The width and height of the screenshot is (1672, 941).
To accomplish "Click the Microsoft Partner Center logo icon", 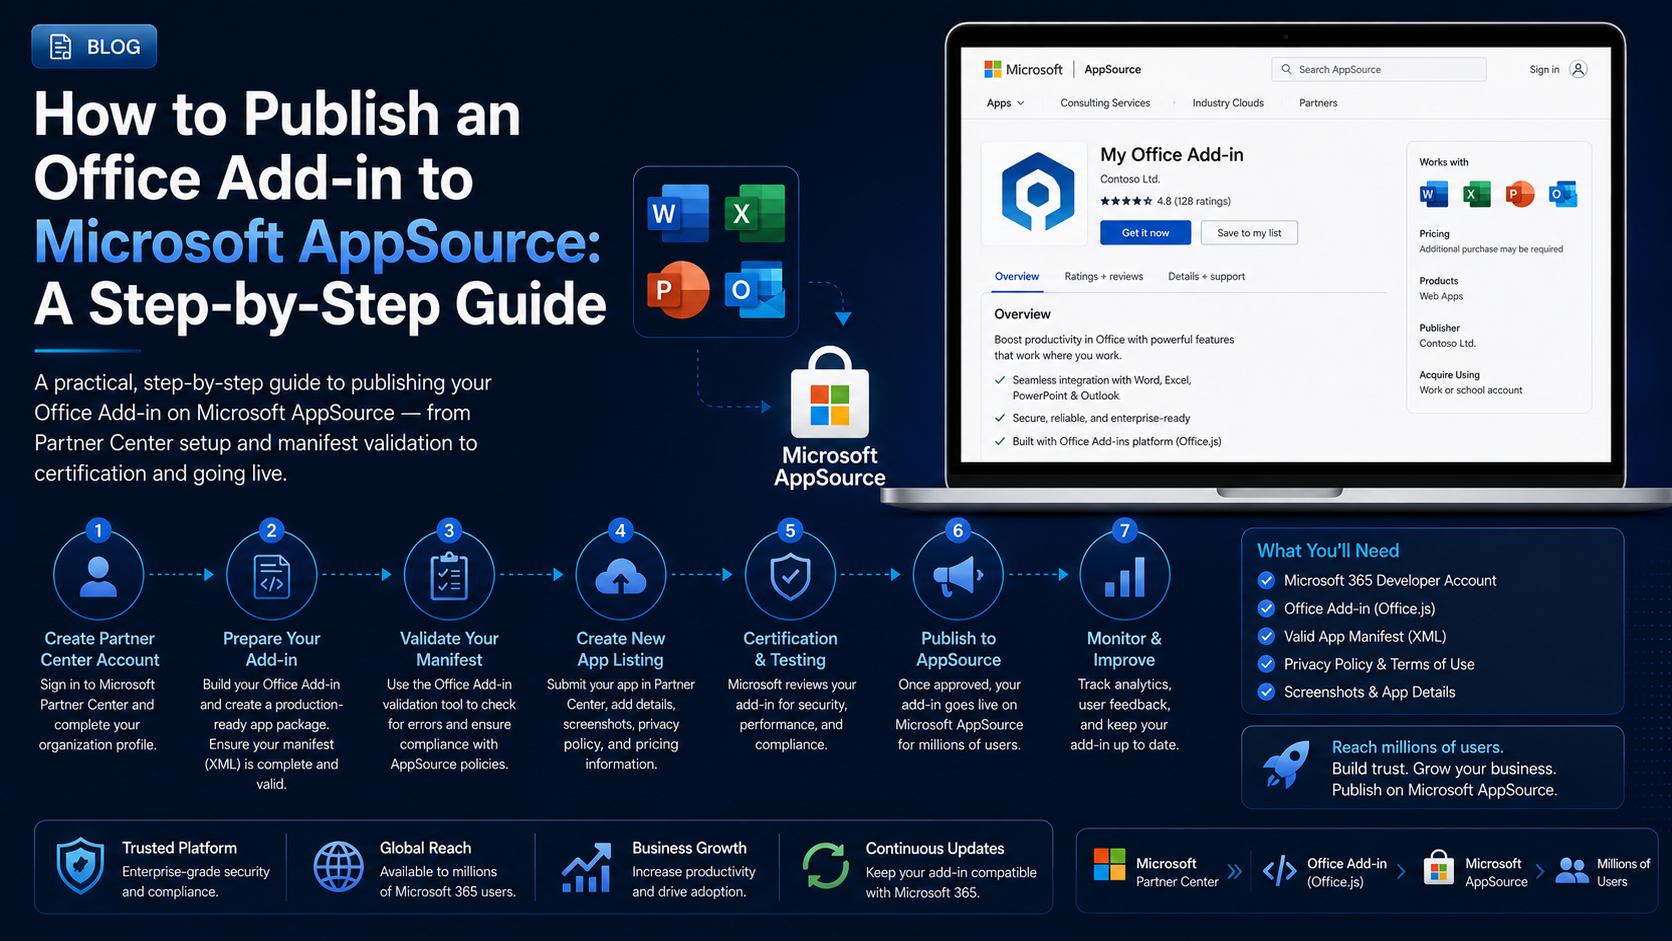I will coord(1109,864).
